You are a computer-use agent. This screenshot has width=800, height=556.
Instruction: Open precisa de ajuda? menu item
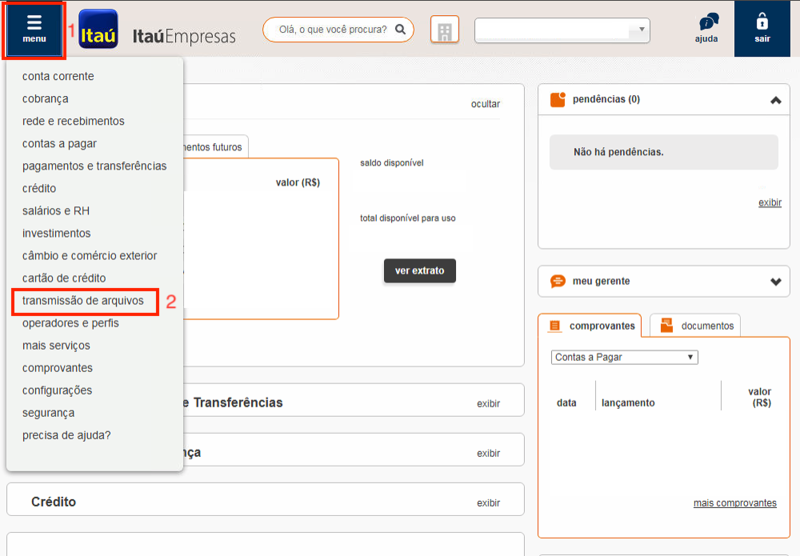pos(66,435)
